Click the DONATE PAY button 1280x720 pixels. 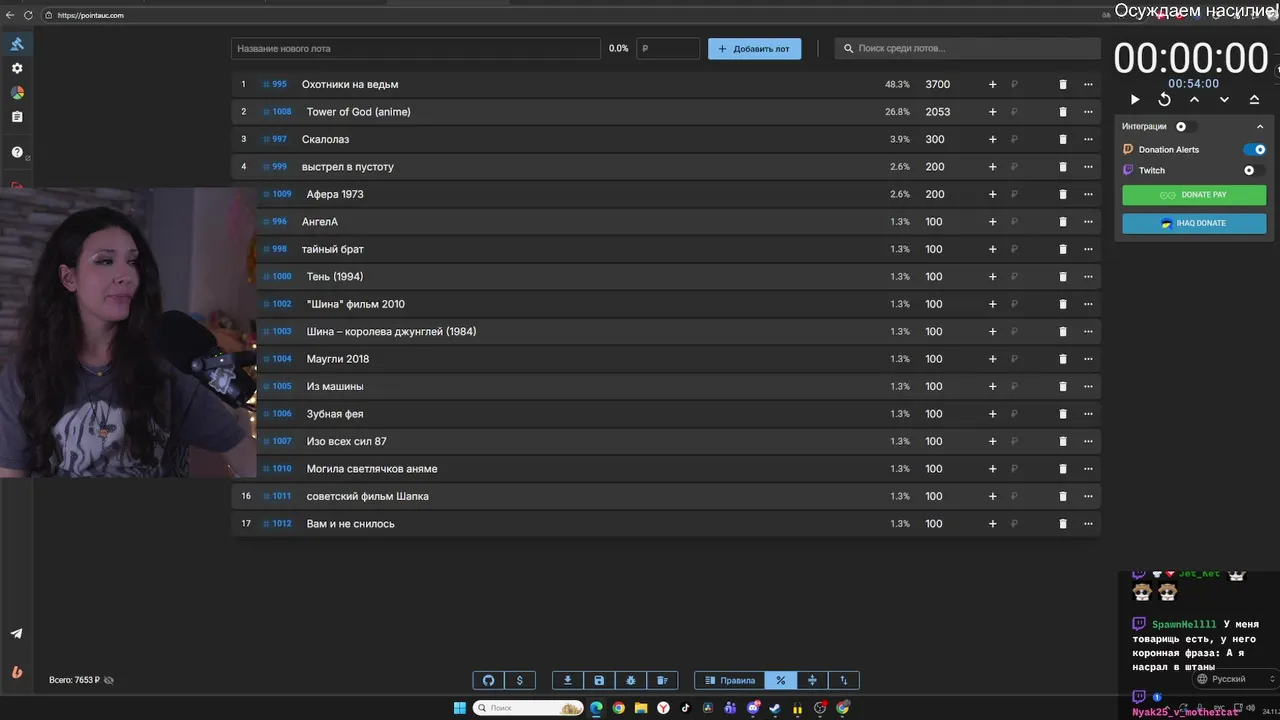click(1194, 195)
